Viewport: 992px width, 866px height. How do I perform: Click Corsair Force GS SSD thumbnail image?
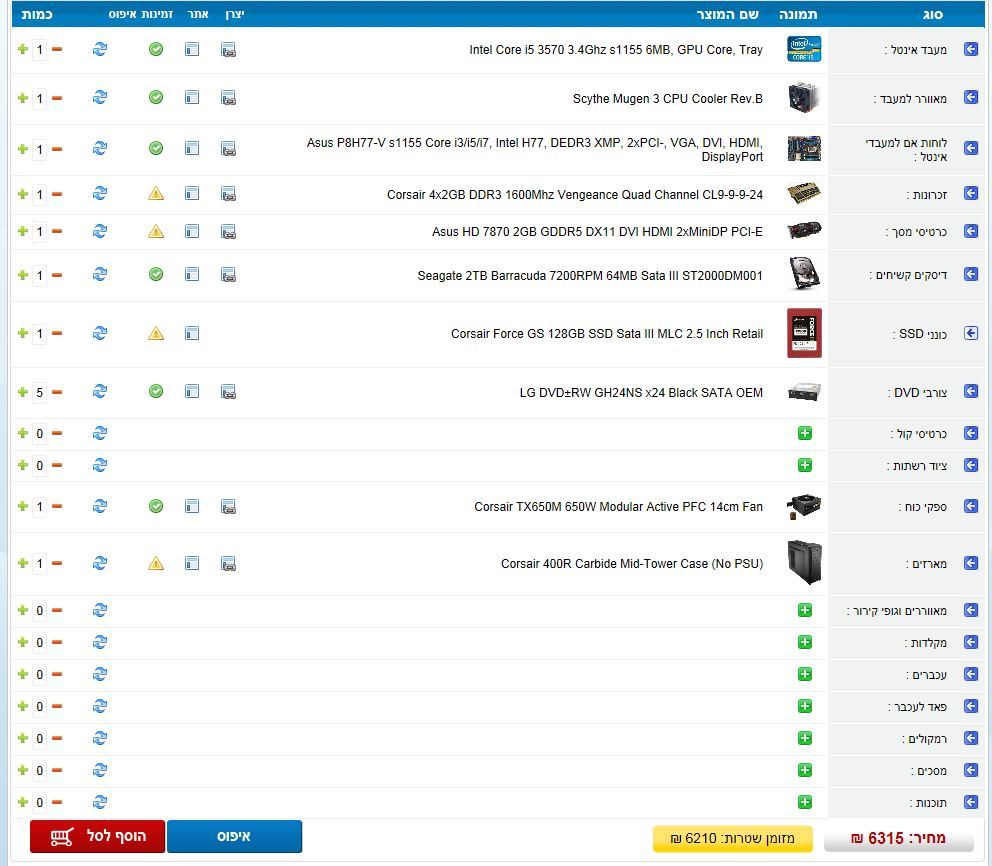804,334
